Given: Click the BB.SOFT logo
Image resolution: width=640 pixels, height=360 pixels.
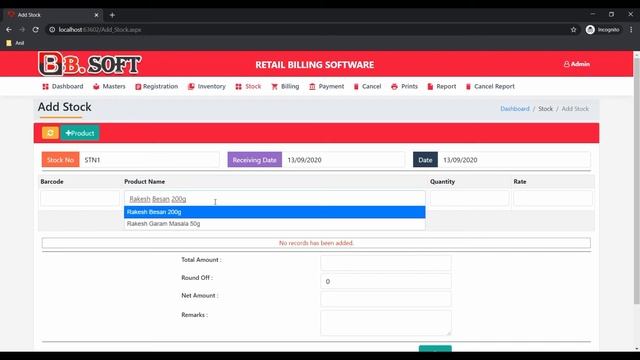Looking at the screenshot, I should pyautogui.click(x=89, y=64).
